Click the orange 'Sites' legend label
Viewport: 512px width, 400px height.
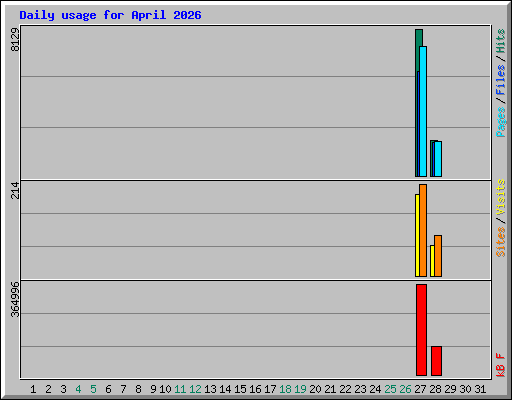pos(501,242)
